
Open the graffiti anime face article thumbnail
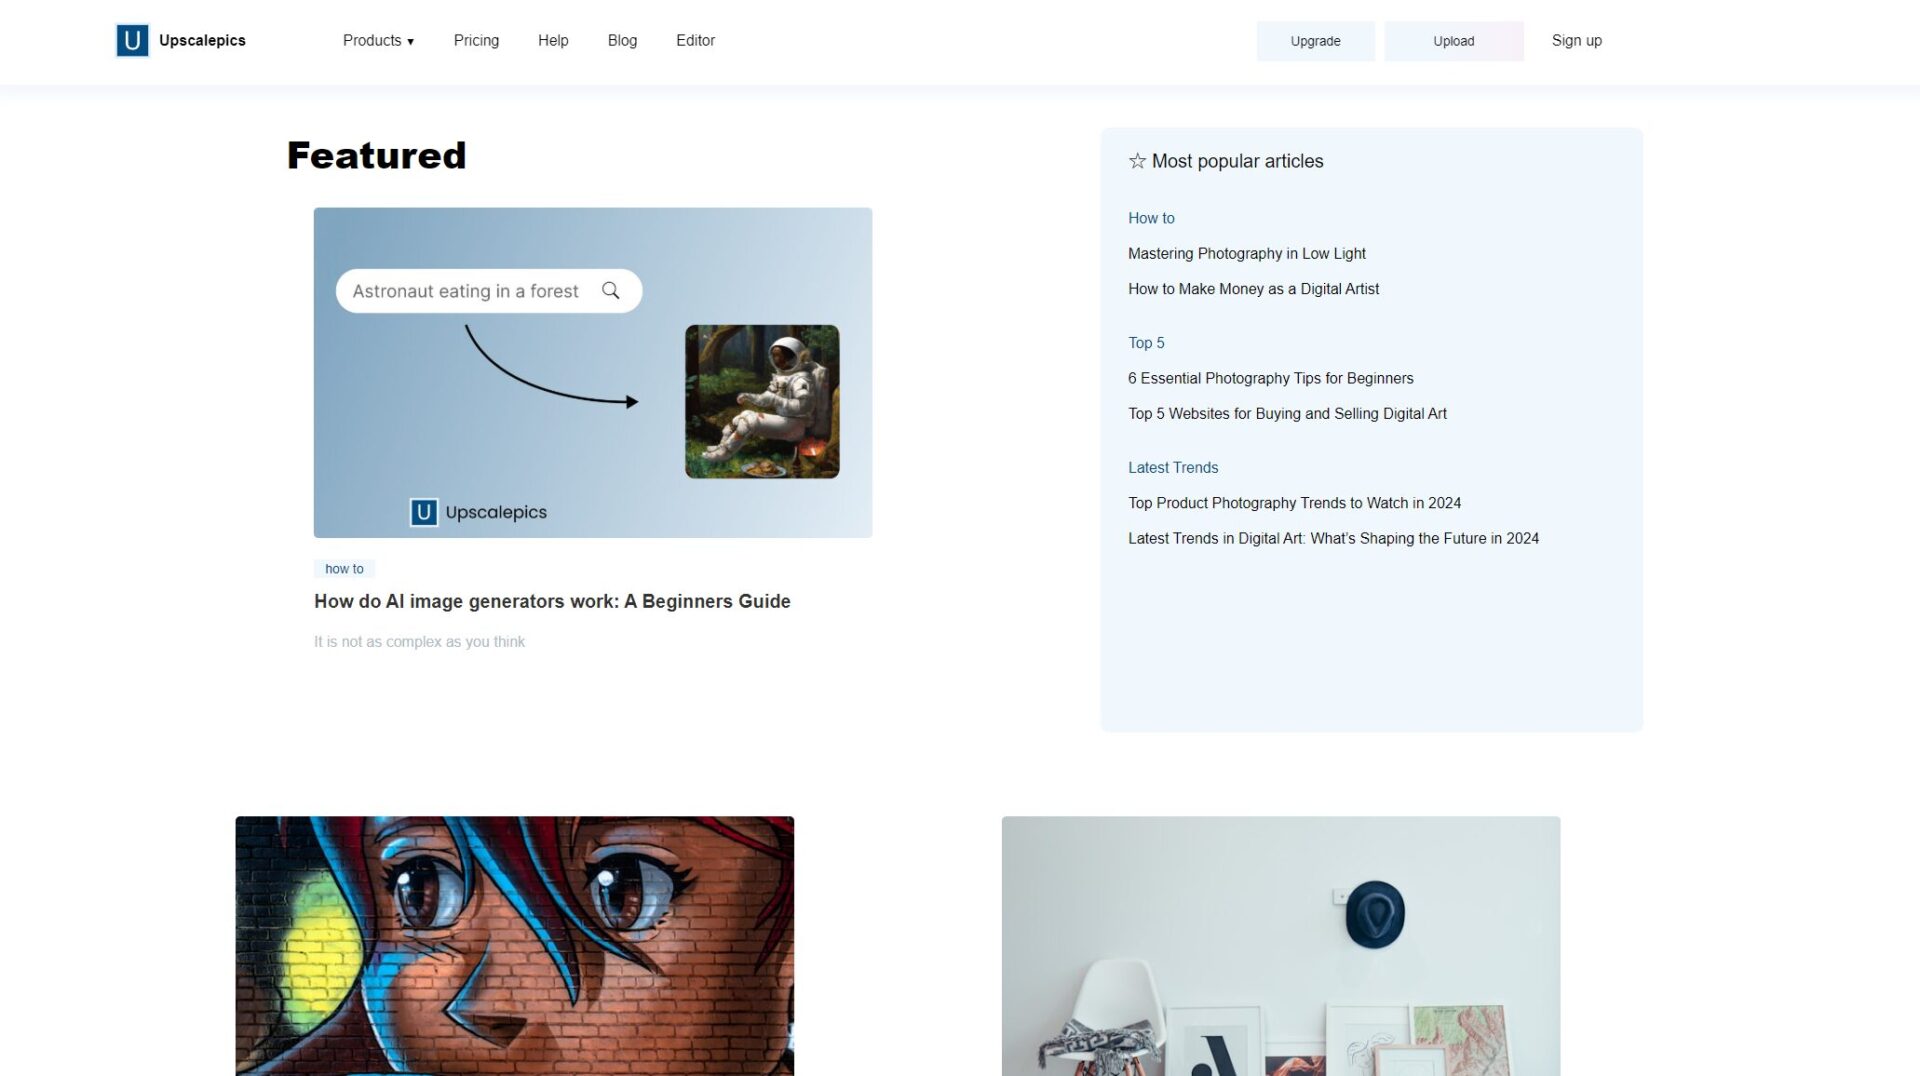(514, 946)
